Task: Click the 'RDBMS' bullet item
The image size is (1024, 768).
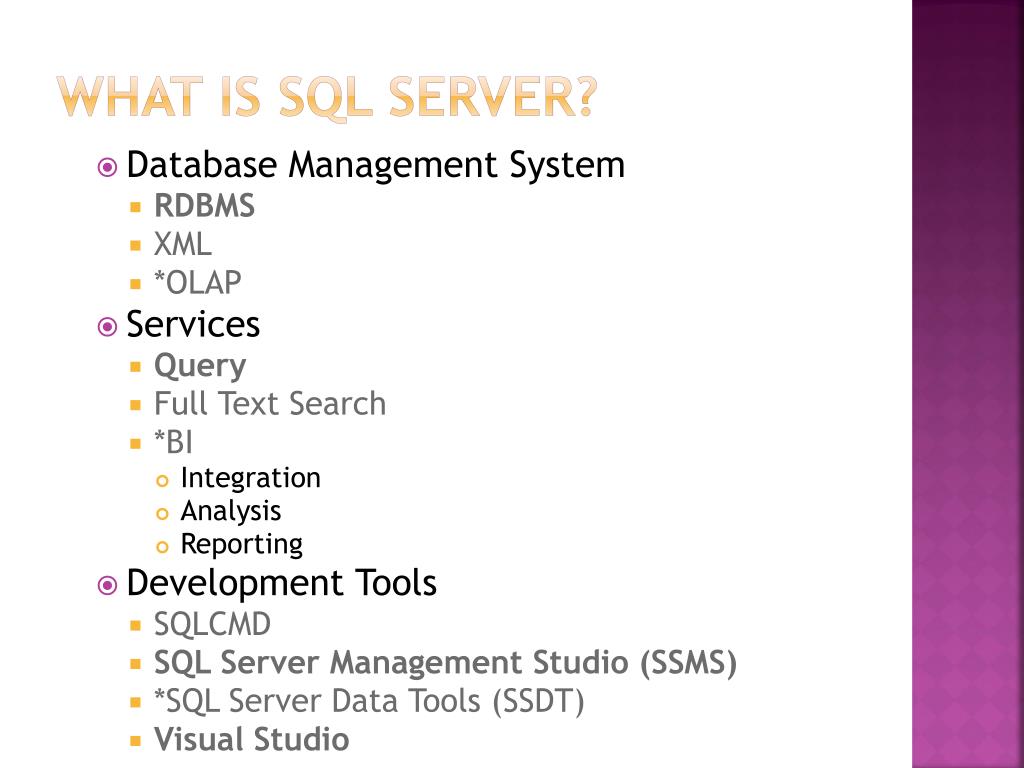Action: pyautogui.click(x=204, y=206)
